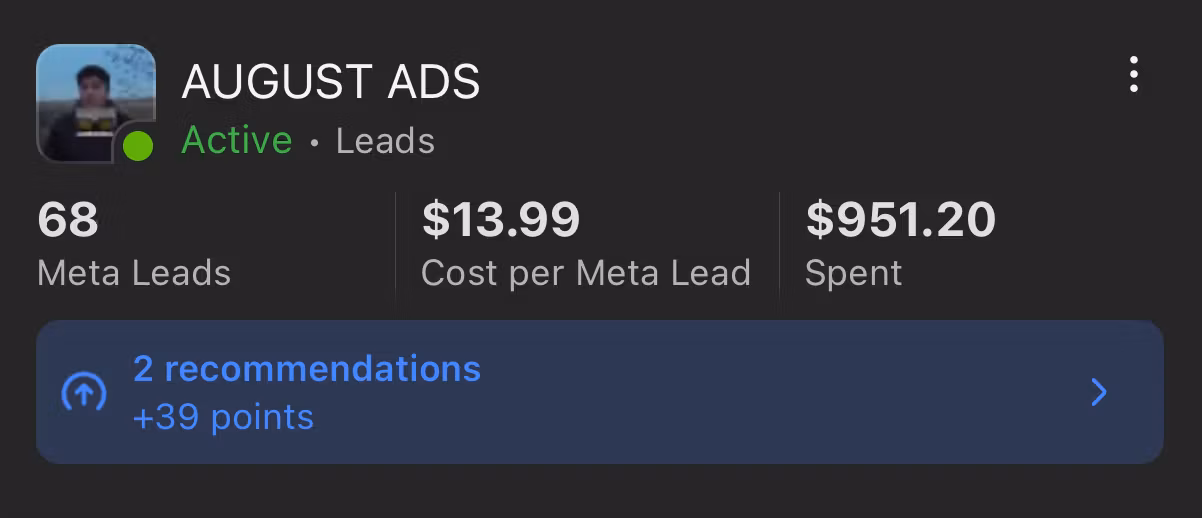
Task: Click the green active status dot
Action: 138,147
